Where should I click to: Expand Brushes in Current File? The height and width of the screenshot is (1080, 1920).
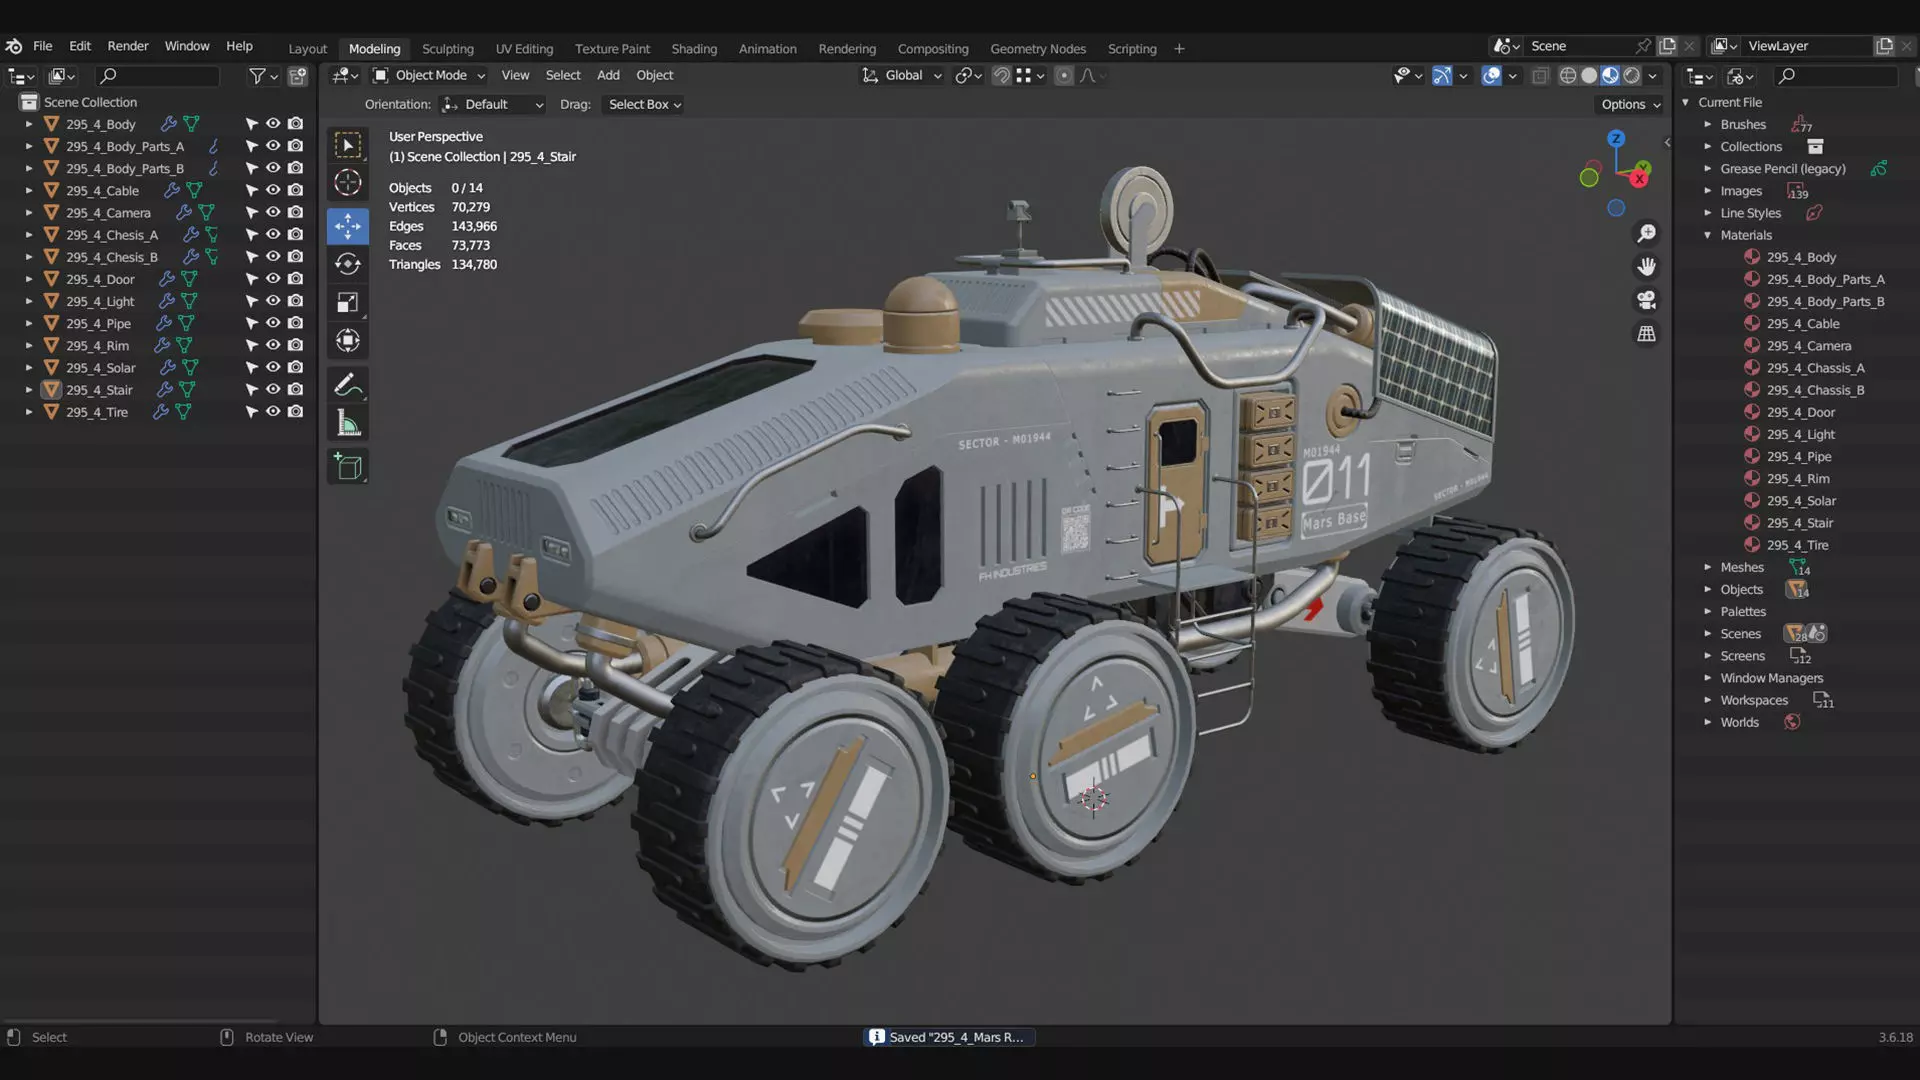coord(1708,125)
